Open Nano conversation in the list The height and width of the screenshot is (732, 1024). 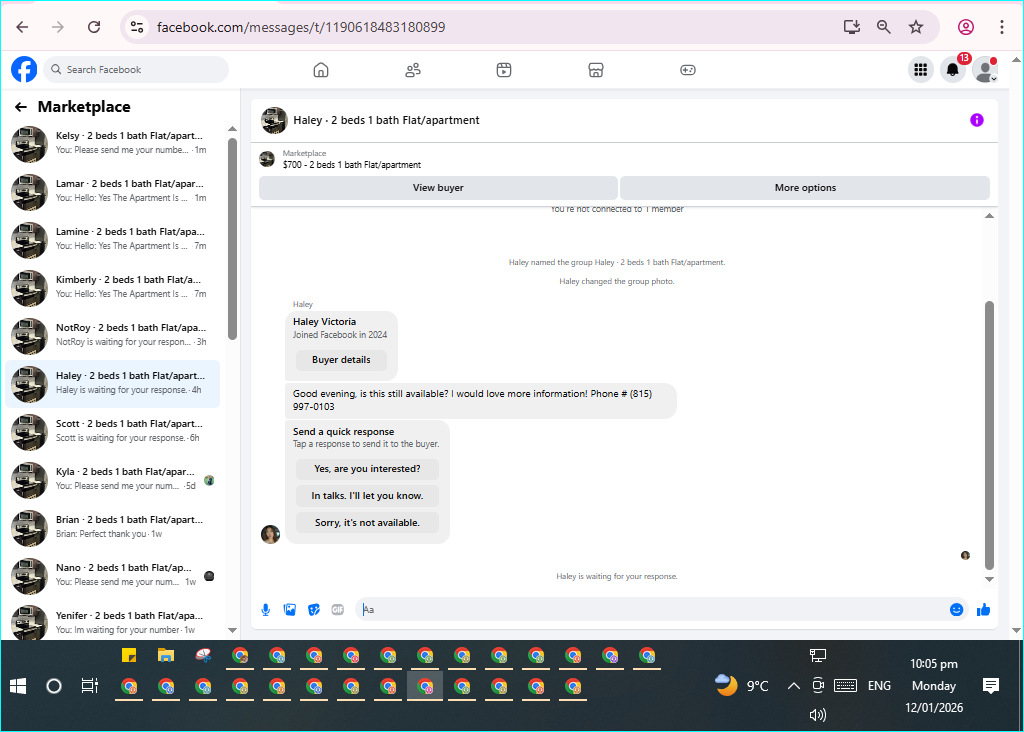coord(112,575)
